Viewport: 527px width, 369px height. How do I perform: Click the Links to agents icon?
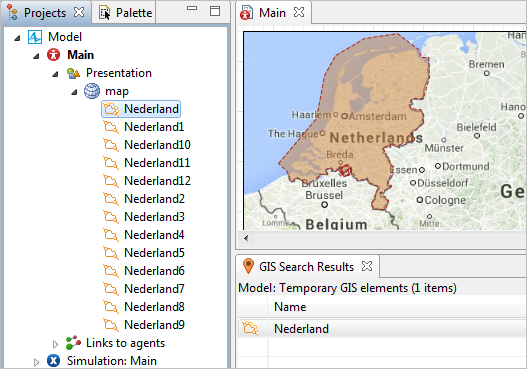point(73,343)
